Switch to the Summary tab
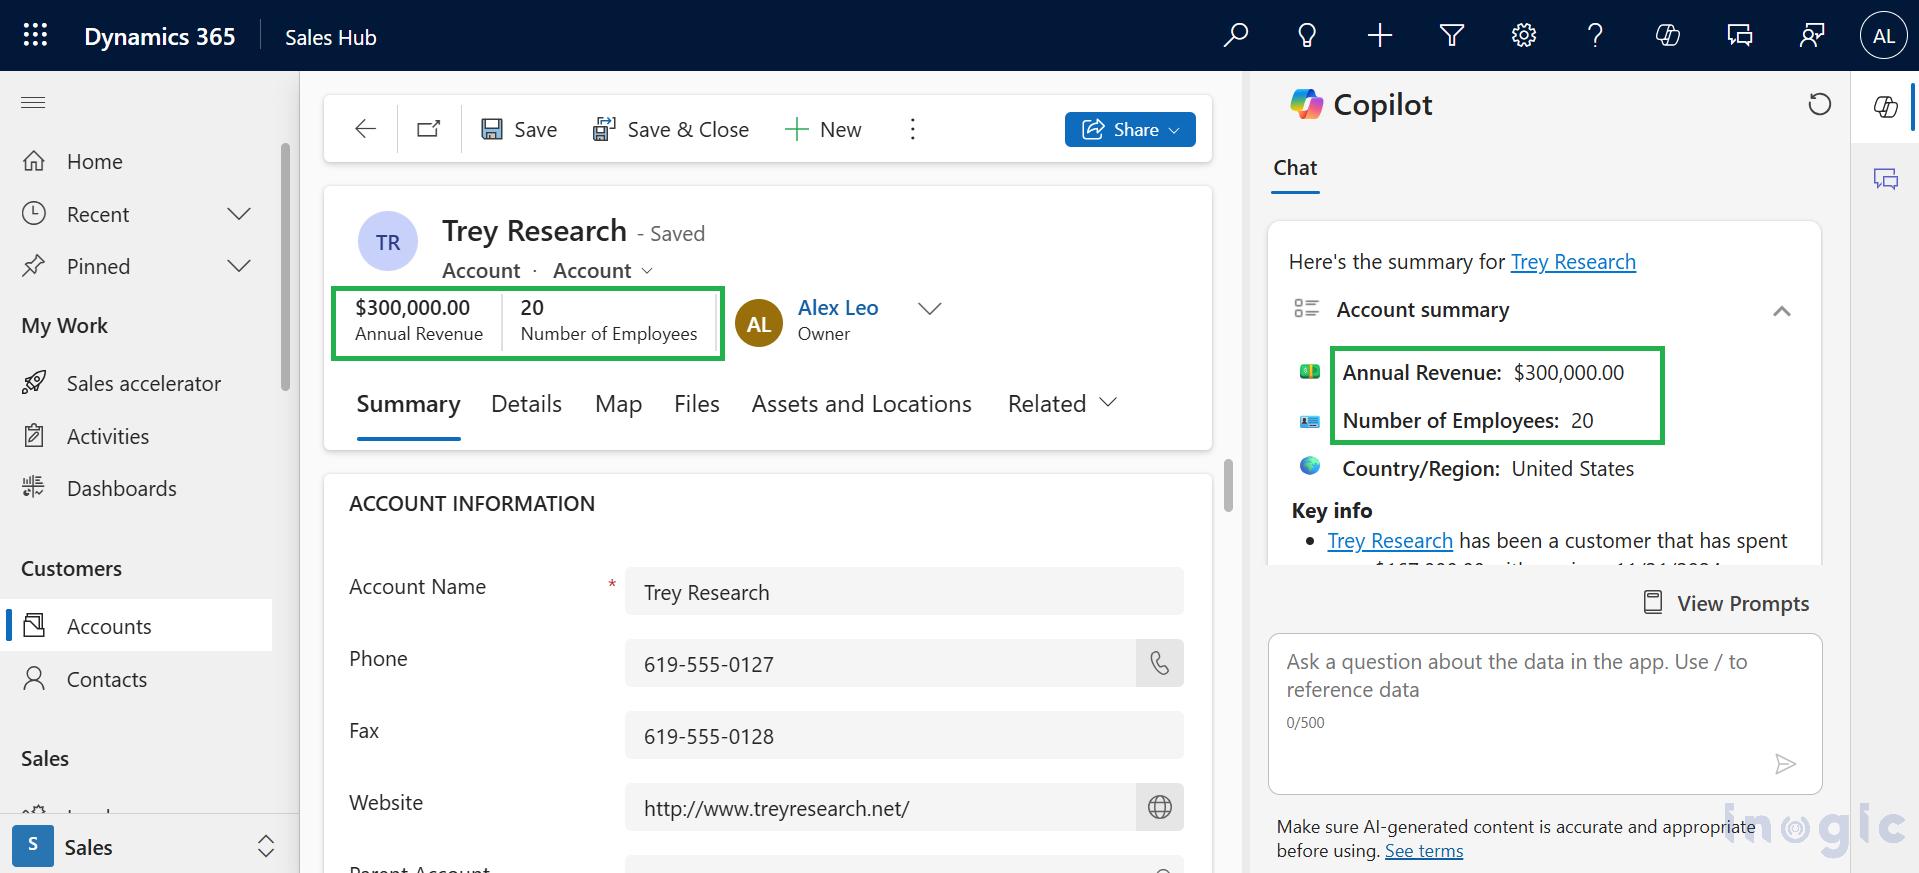 coord(408,404)
